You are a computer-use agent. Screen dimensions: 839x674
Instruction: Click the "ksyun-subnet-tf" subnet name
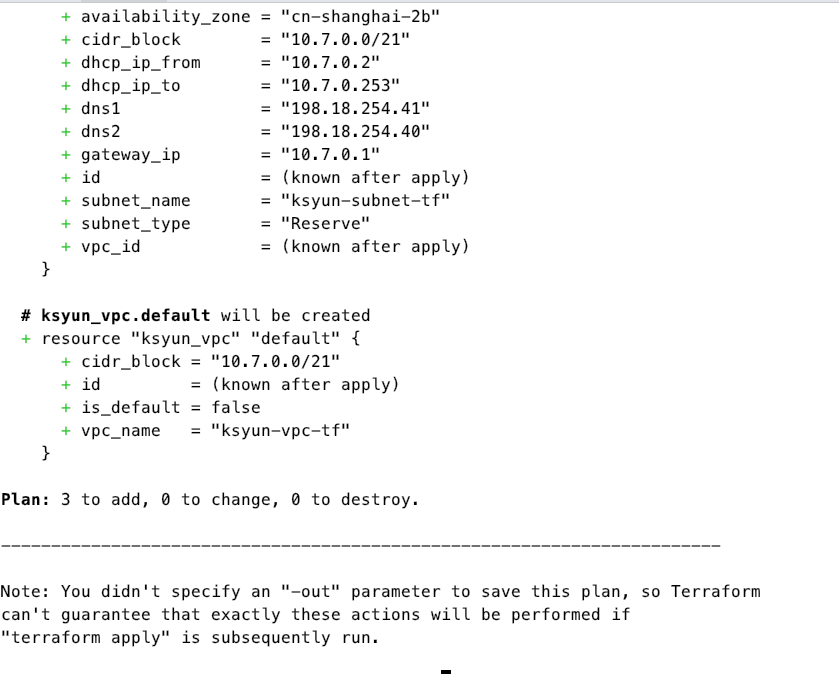[365, 201]
